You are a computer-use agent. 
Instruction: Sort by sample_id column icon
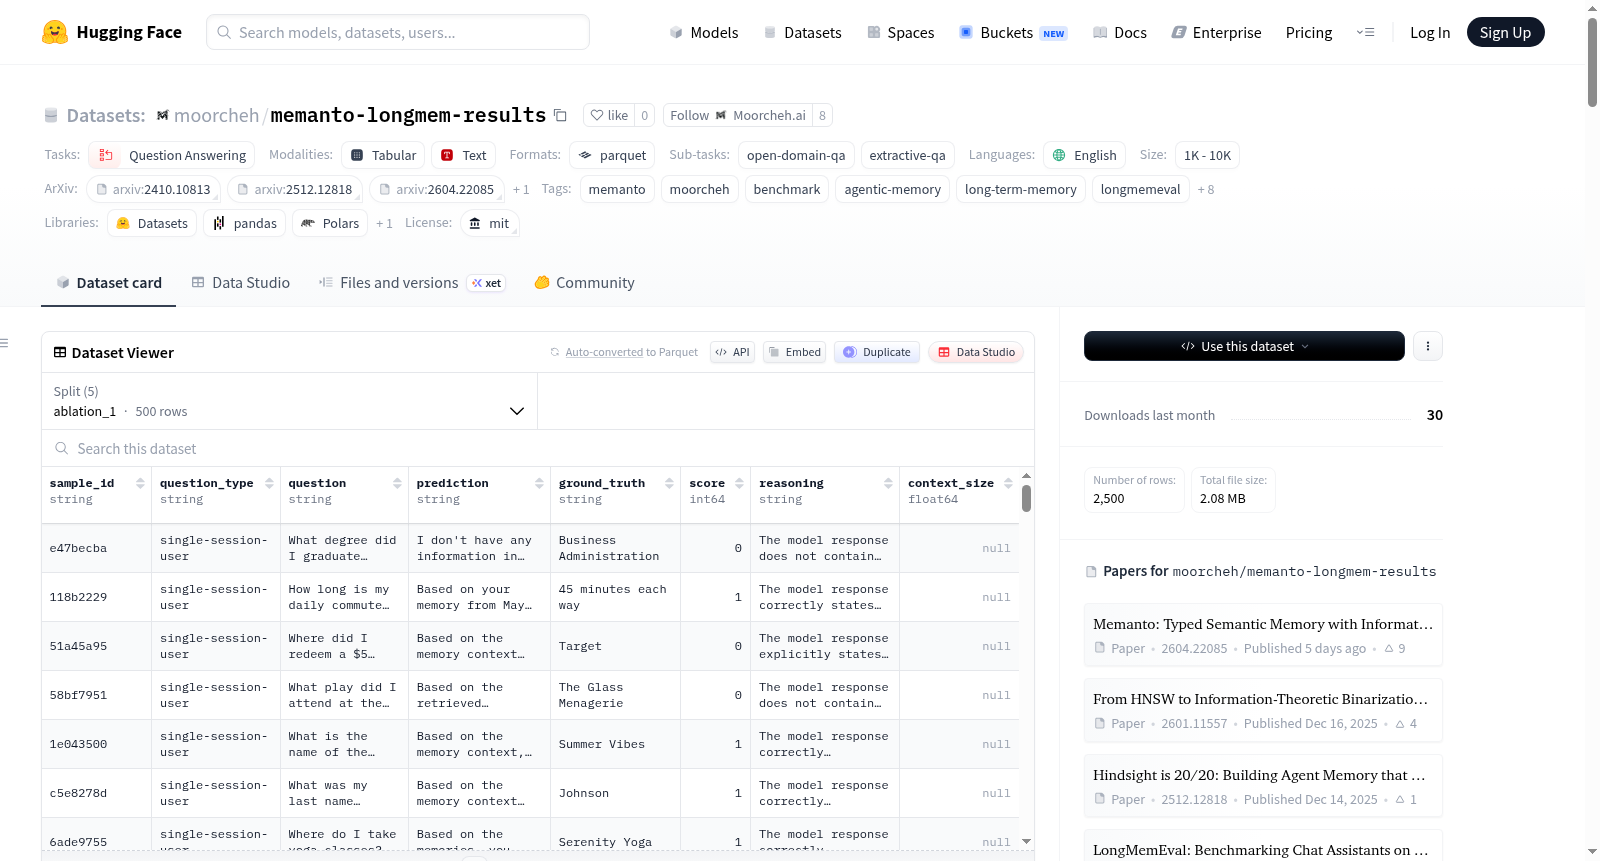(x=140, y=483)
